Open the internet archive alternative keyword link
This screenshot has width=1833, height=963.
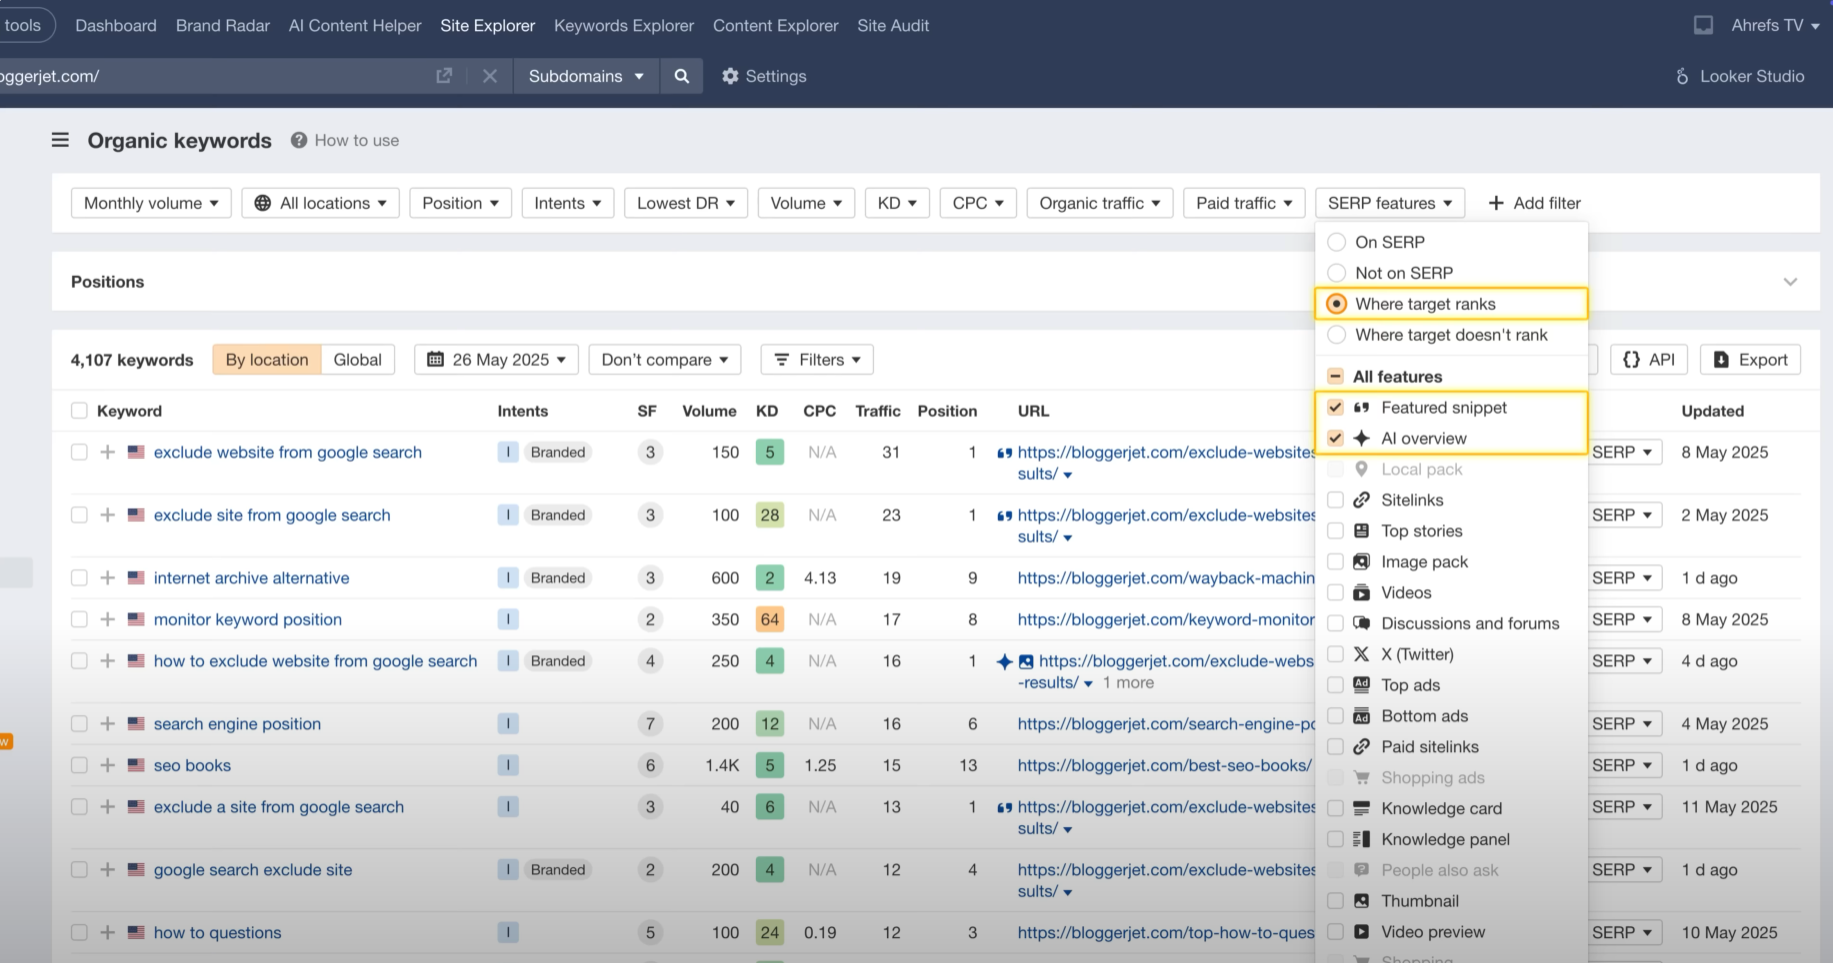click(251, 578)
